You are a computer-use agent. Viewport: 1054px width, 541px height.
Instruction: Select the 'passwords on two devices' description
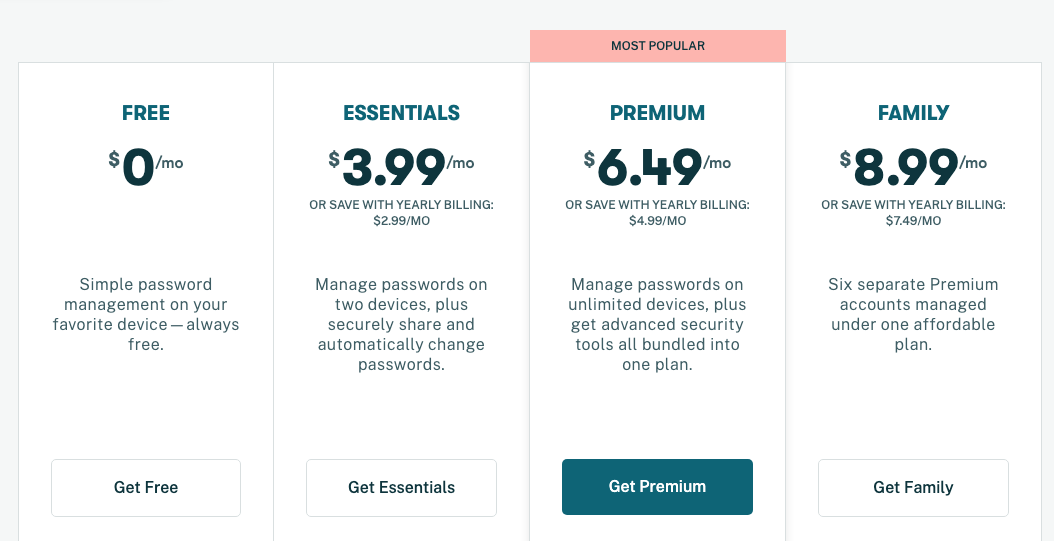pyautogui.click(x=401, y=324)
